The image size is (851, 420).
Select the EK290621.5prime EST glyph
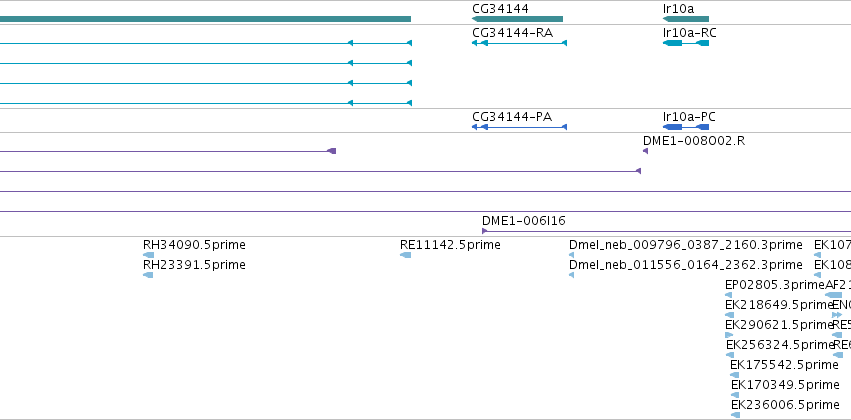pyautogui.click(x=729, y=335)
